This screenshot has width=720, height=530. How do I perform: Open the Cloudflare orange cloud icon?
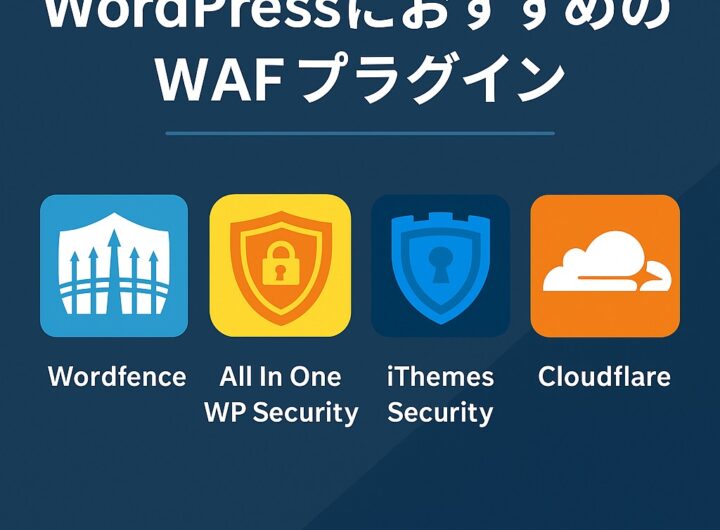coord(605,265)
